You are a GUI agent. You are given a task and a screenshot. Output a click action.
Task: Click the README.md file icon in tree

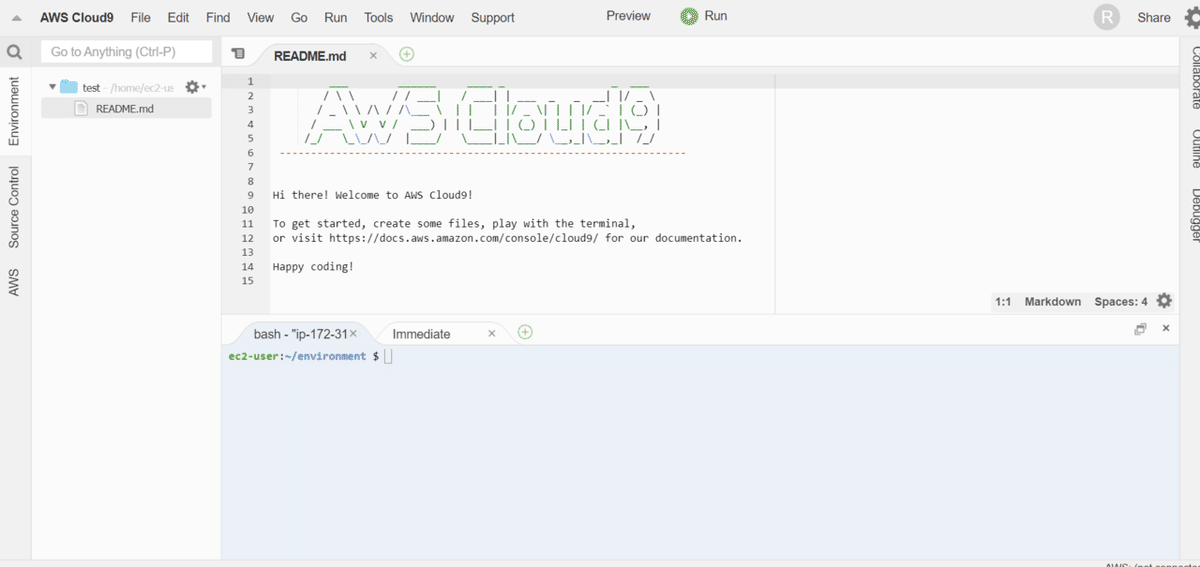tap(83, 108)
